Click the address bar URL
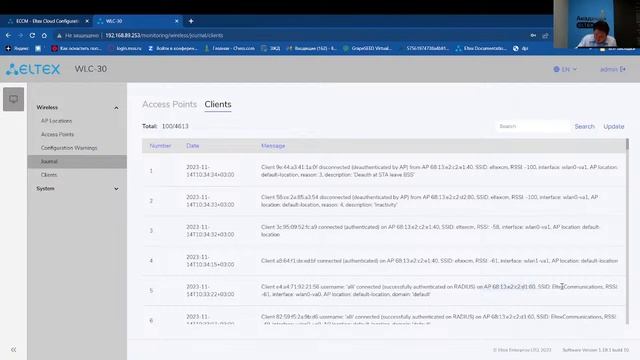This screenshot has width=640, height=360. (x=164, y=36)
